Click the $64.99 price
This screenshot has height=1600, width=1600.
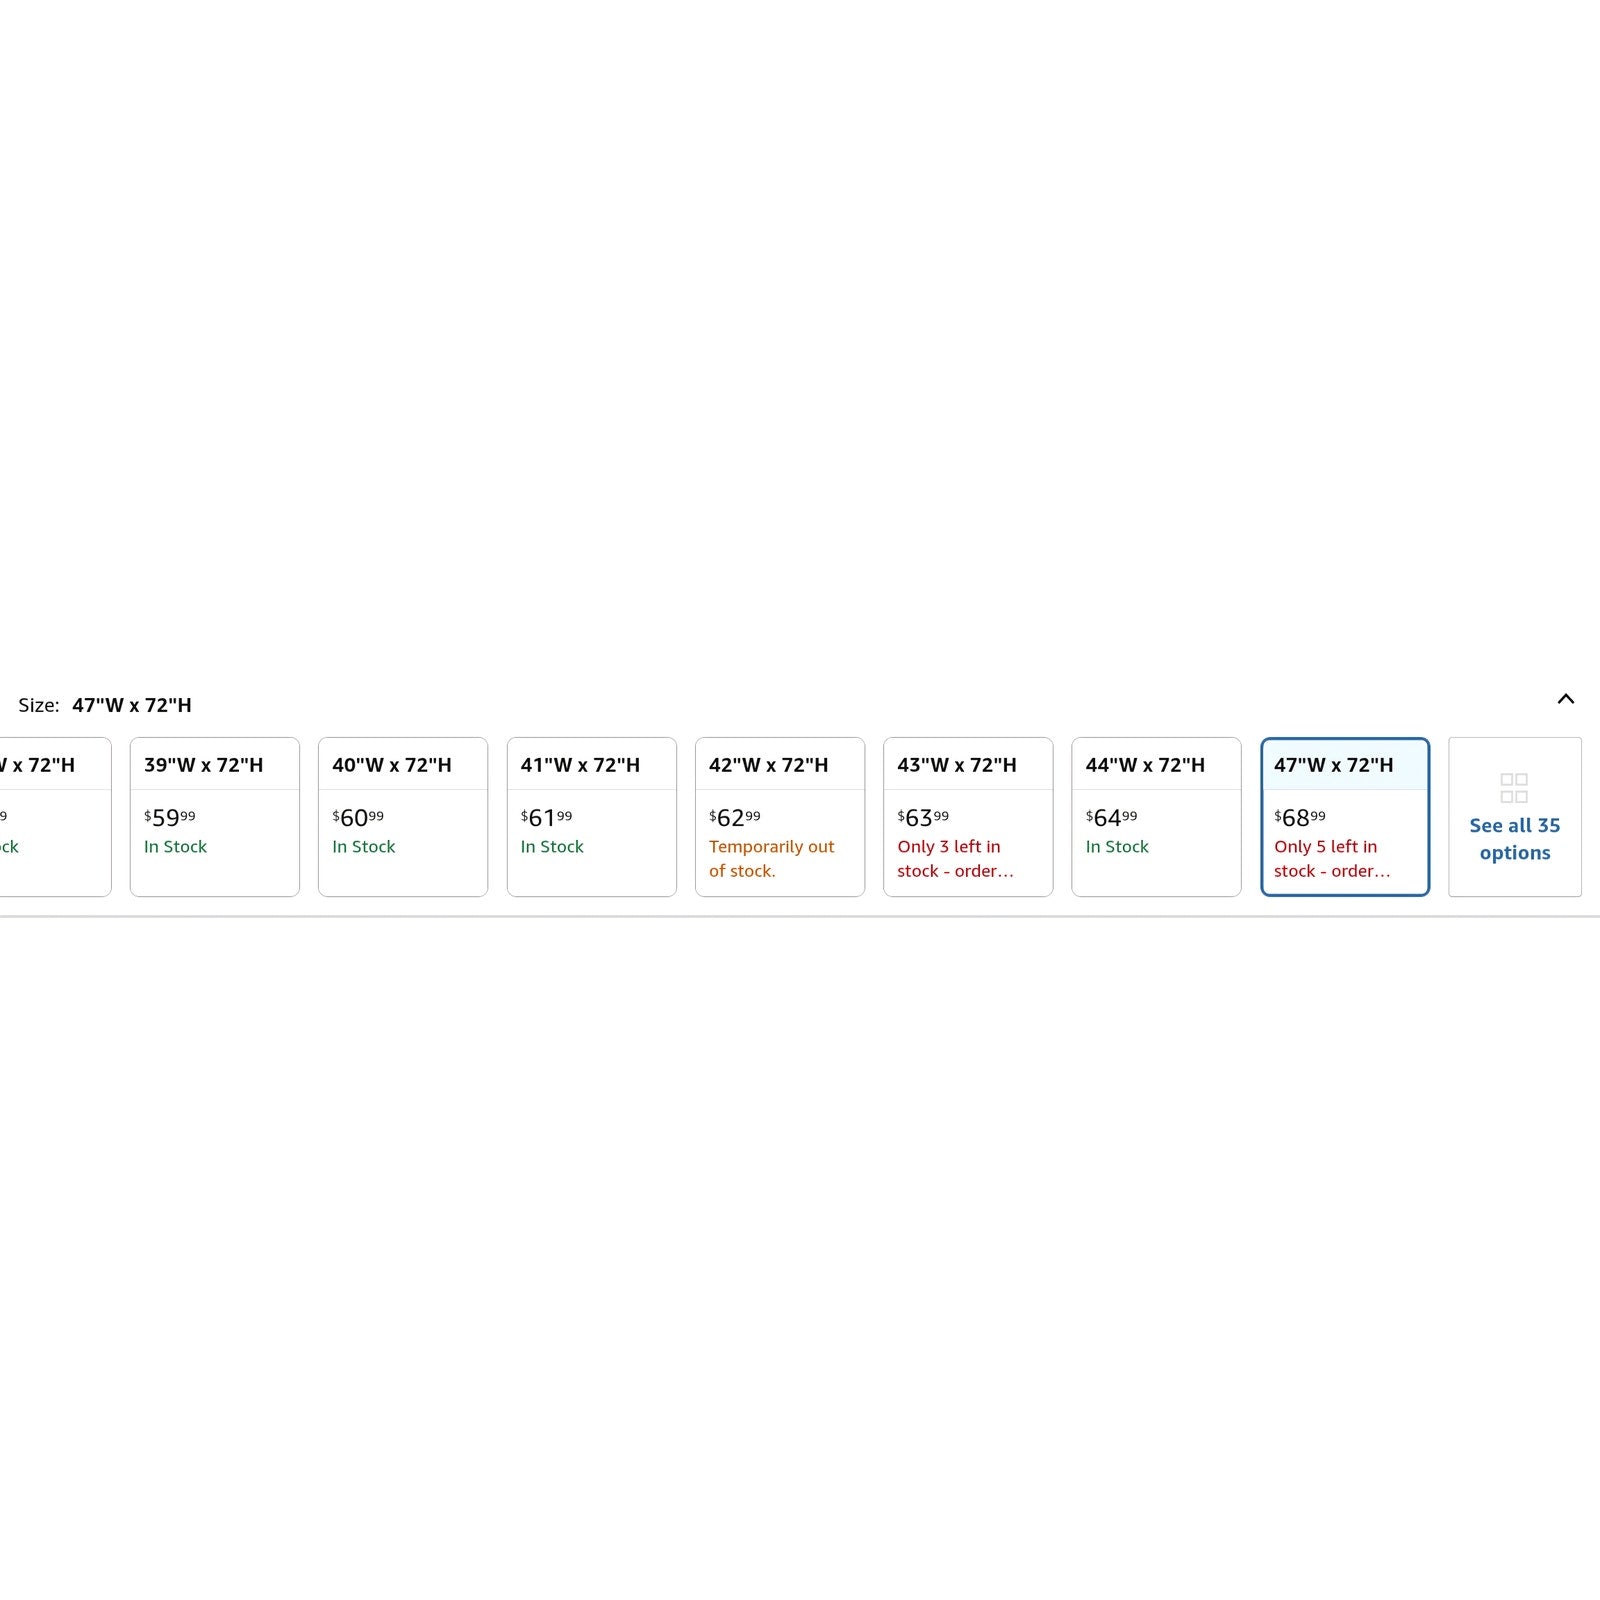tap(1111, 817)
